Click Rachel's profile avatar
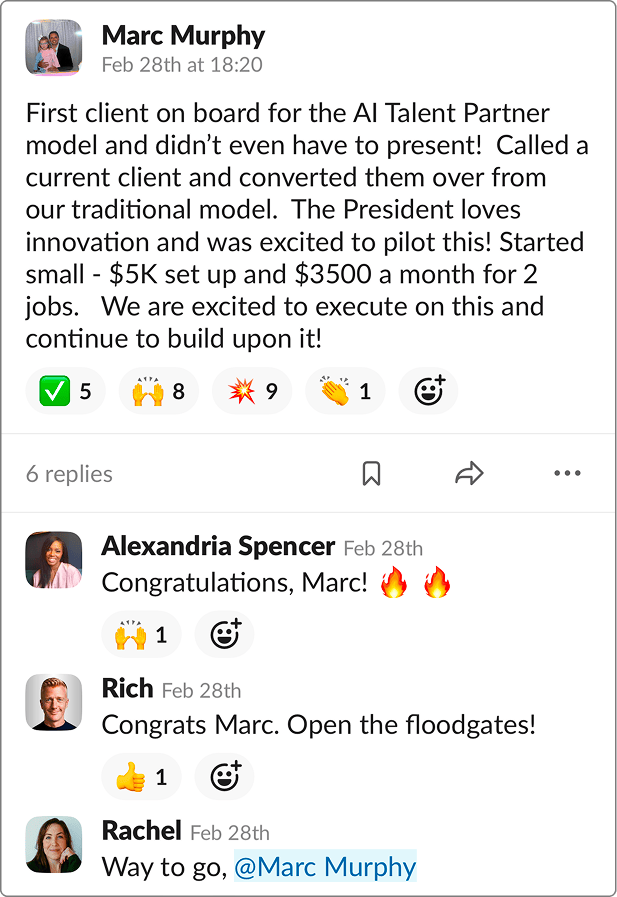This screenshot has width=617, height=897. click(54, 845)
